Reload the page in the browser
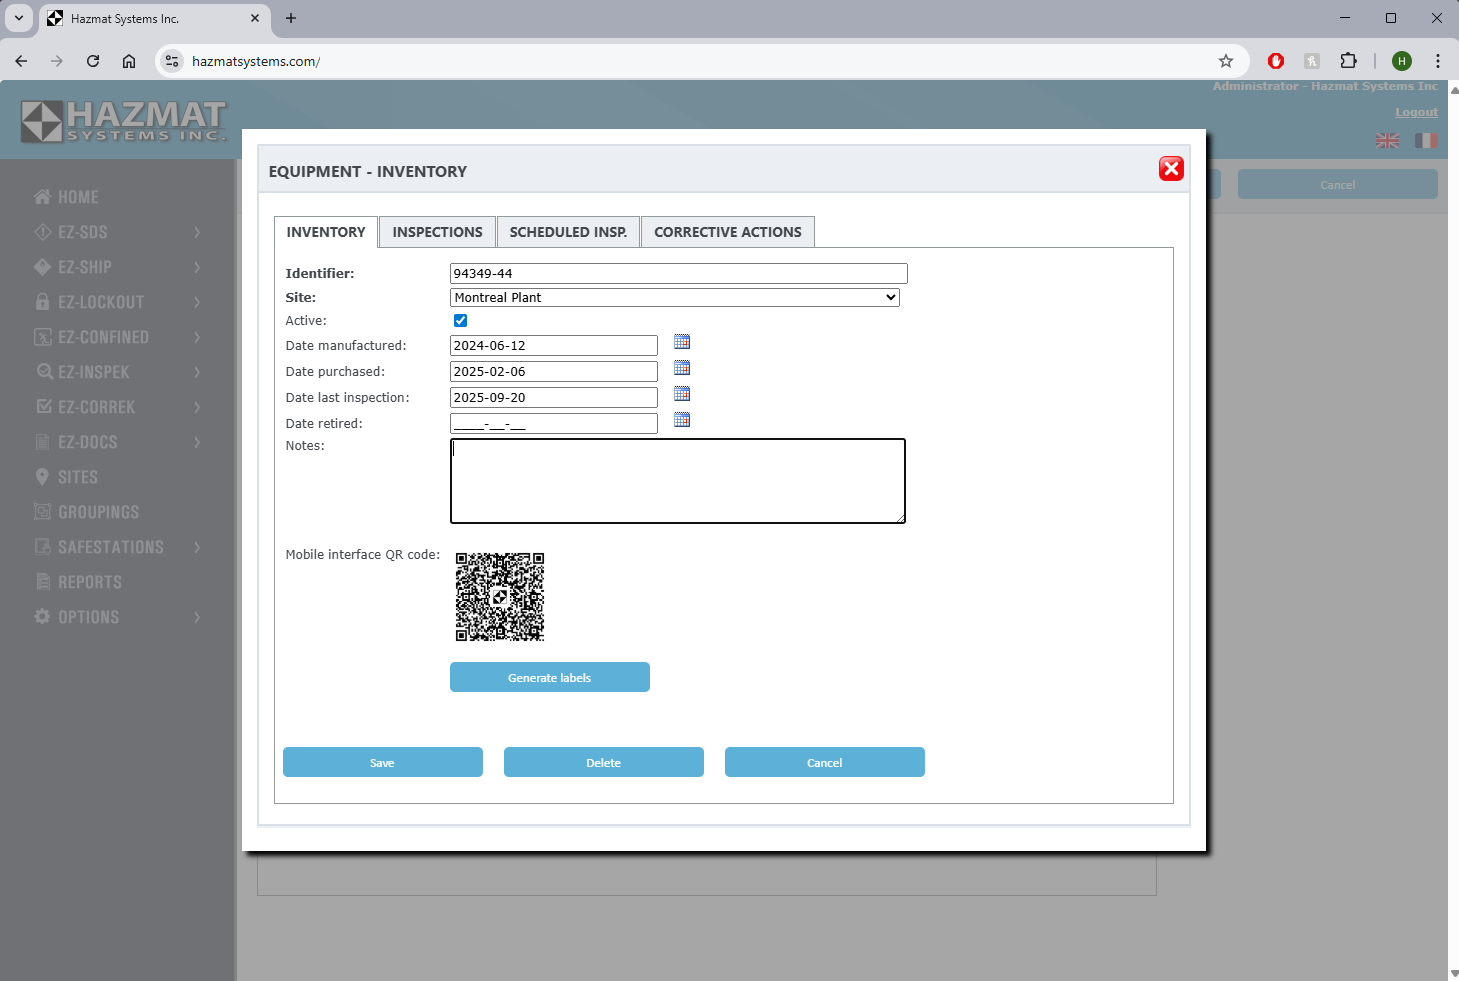The height and width of the screenshot is (981, 1459). 93,61
